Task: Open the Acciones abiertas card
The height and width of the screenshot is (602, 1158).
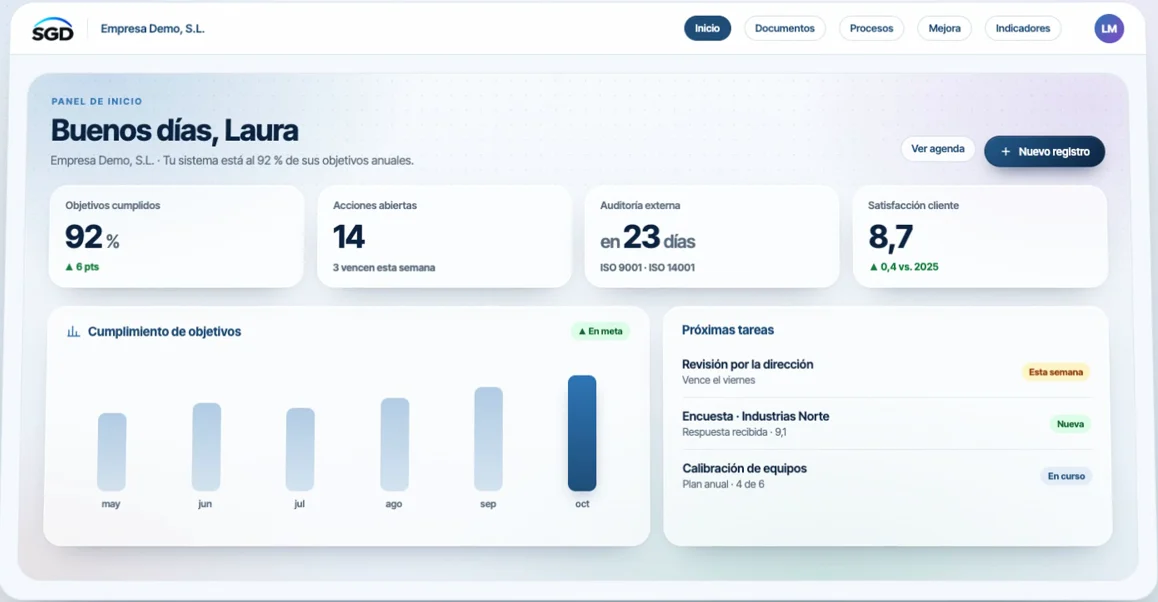Action: [444, 236]
